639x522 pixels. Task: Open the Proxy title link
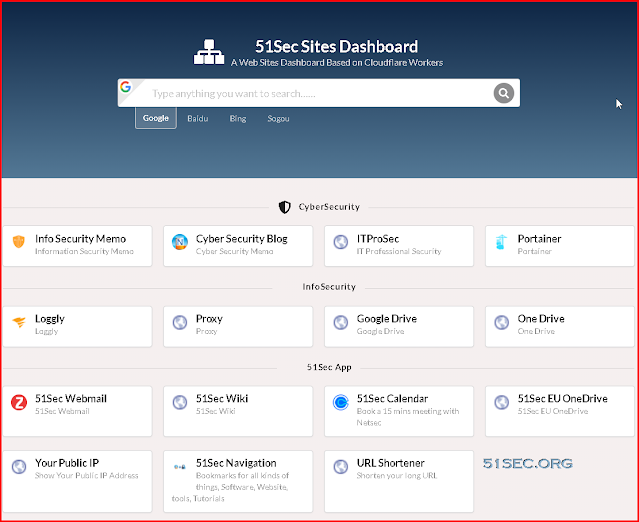209,319
